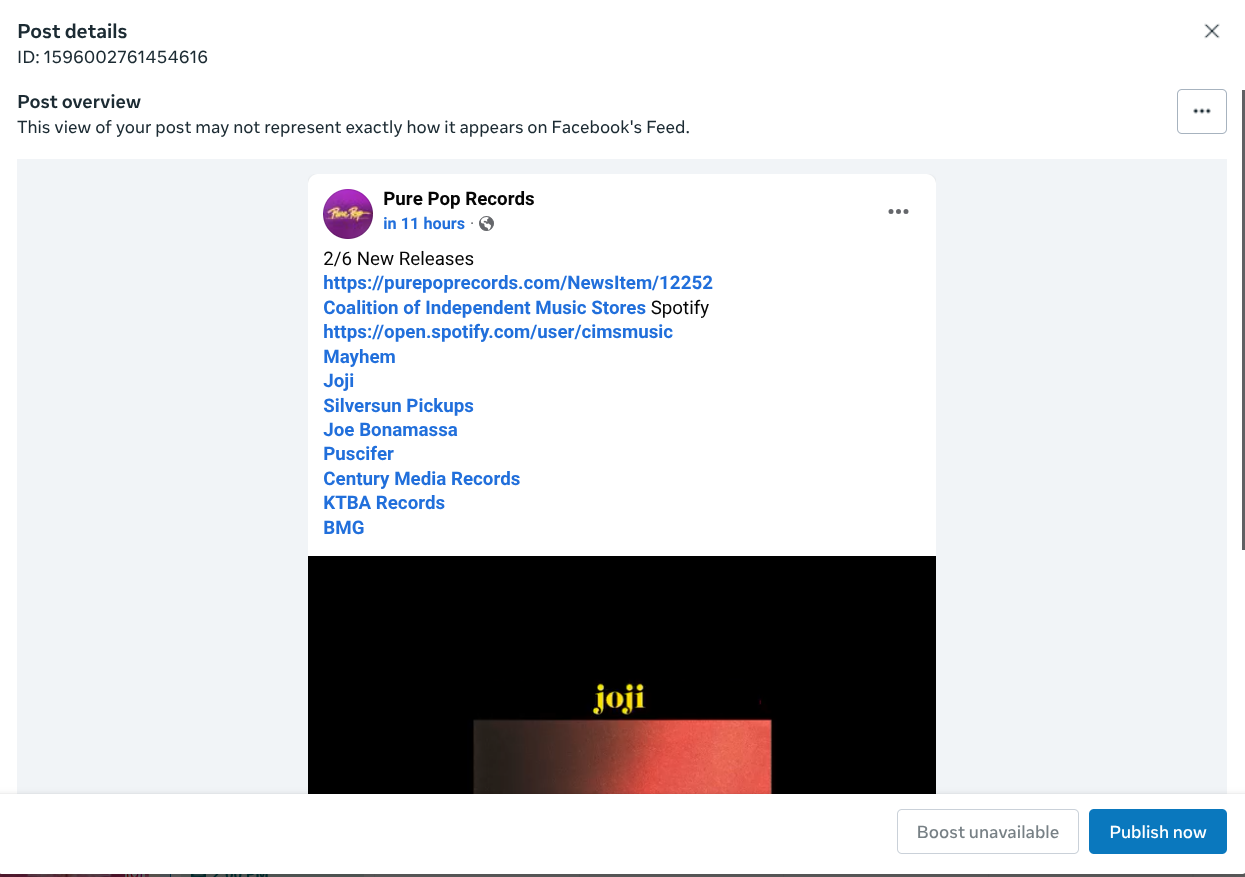Open the Century Media Records tag
The width and height of the screenshot is (1245, 877).
coord(421,479)
